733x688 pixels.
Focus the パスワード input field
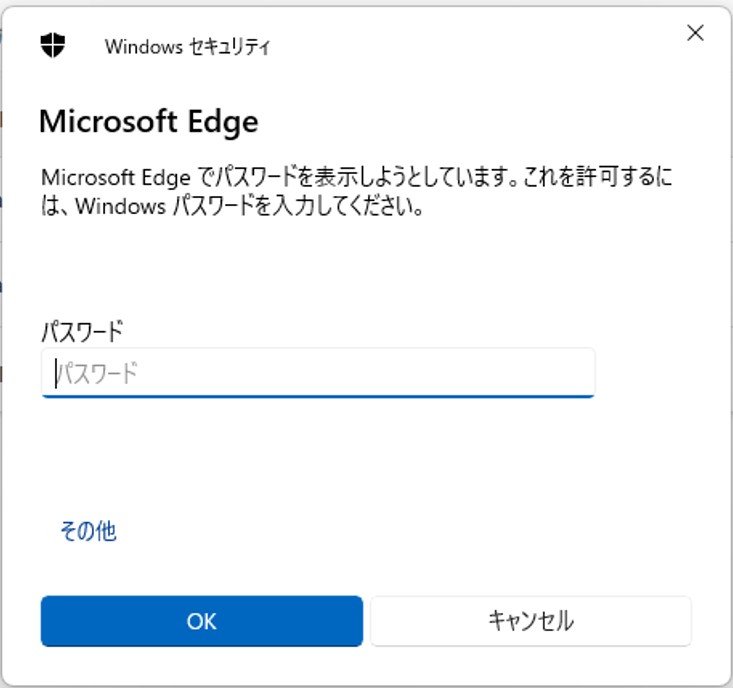(318, 373)
